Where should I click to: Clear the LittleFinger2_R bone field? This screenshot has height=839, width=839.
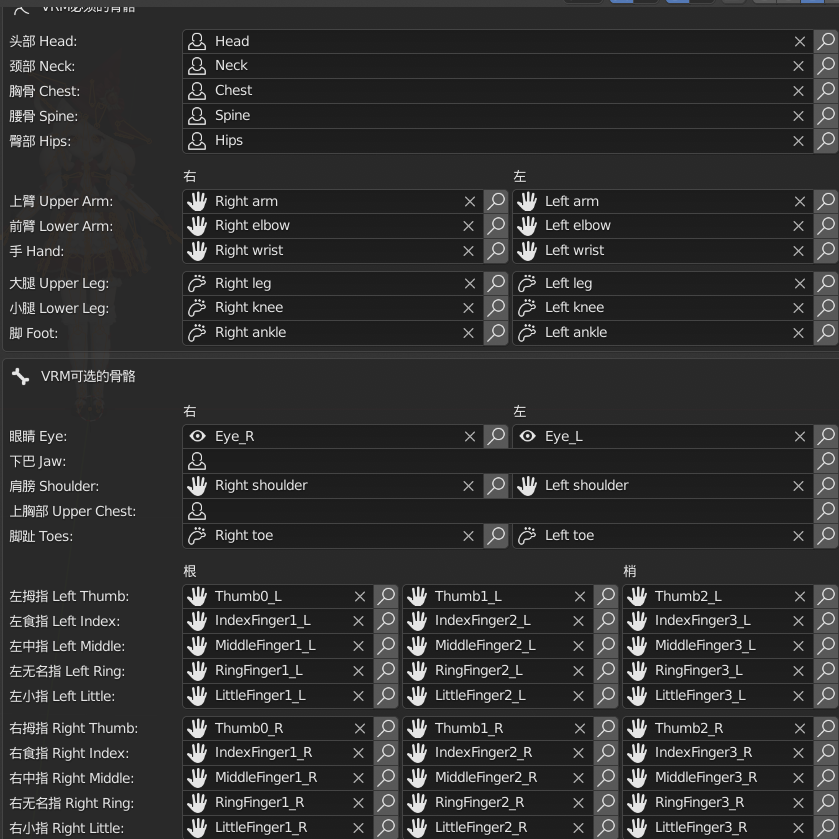tap(578, 828)
